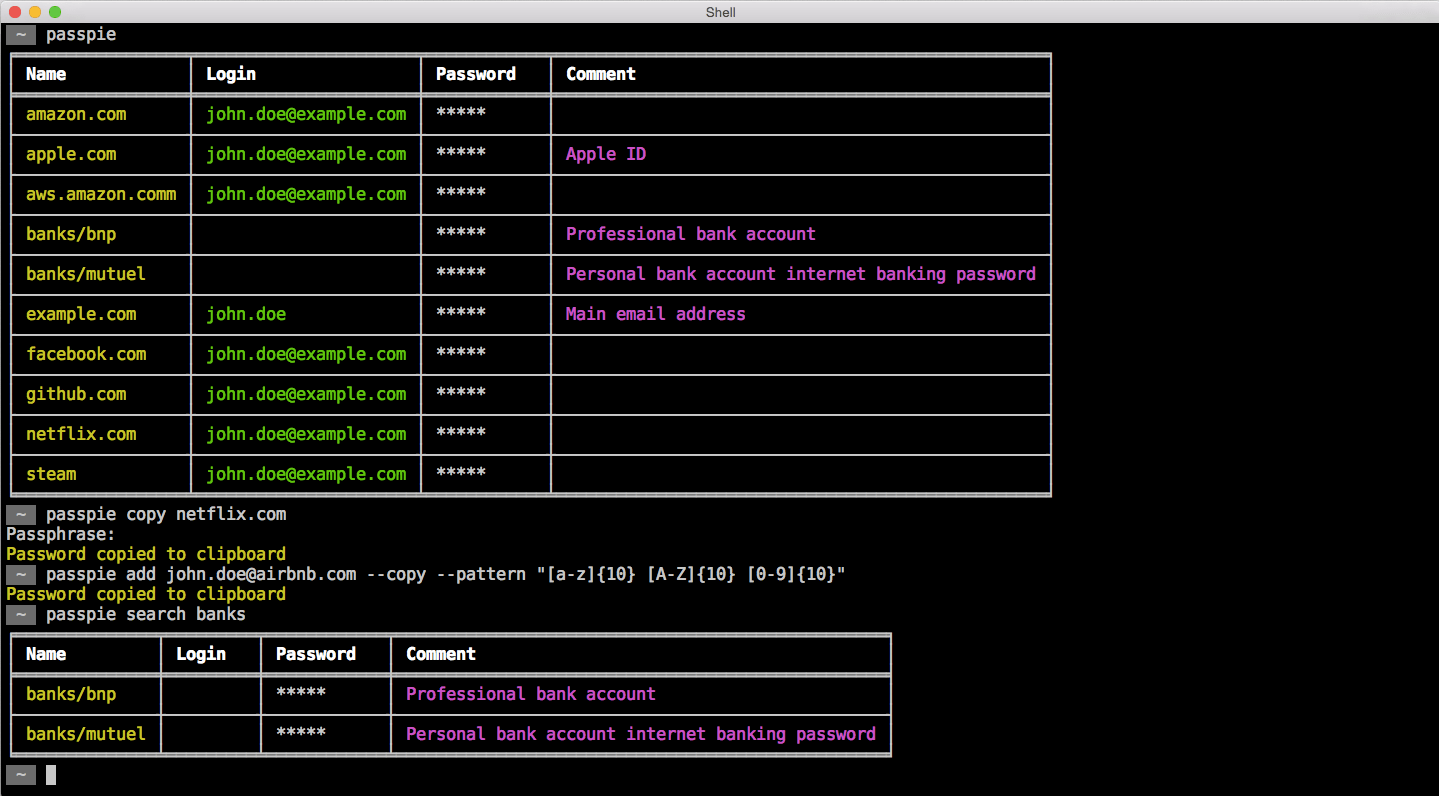The image size is (1439, 796).
Task: Click masked password in steam row
Action: (461, 473)
